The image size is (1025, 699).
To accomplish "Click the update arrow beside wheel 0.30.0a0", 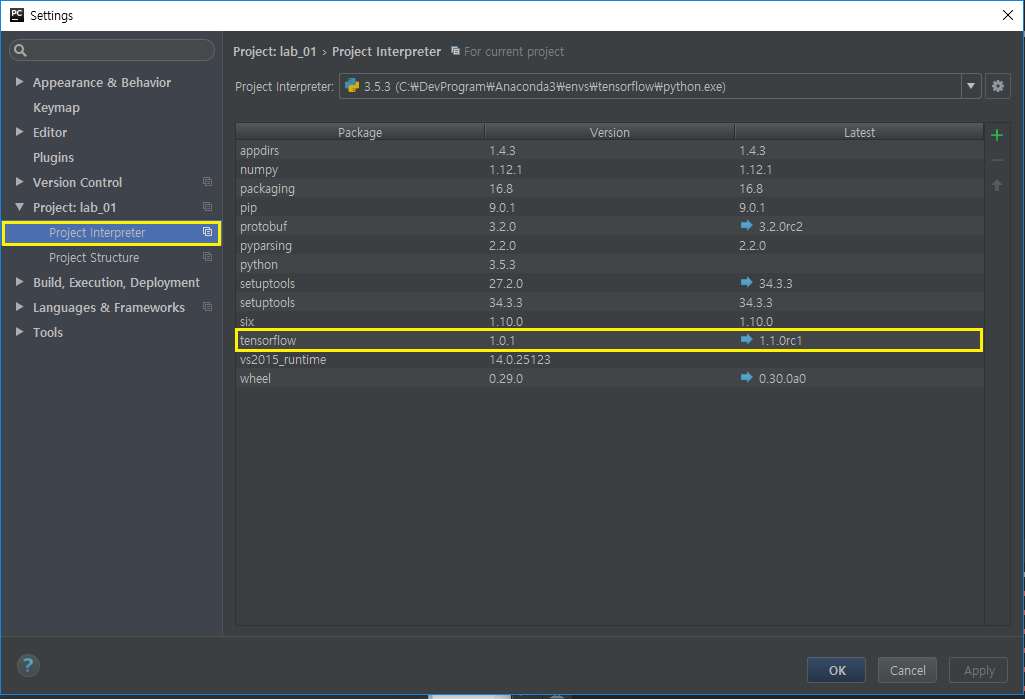I will click(x=746, y=377).
